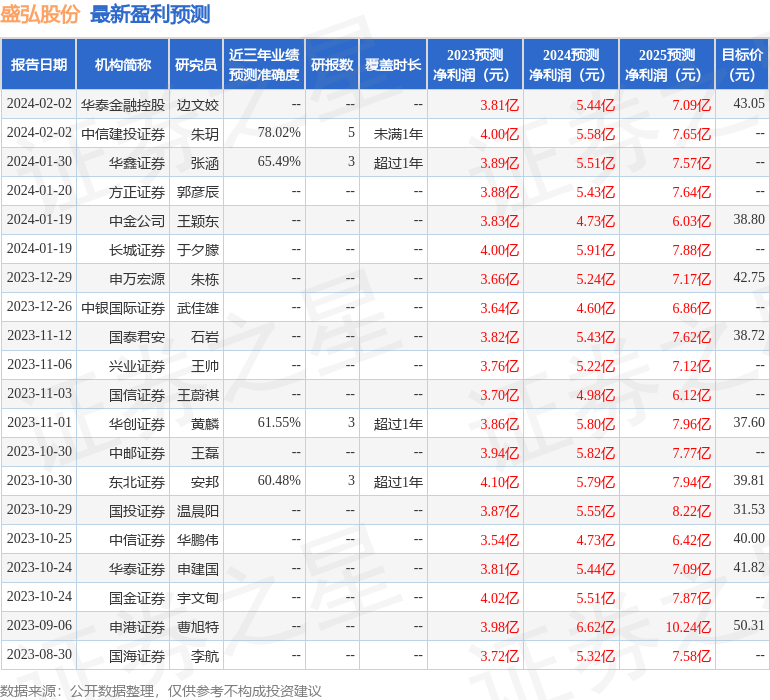Click the 最新盈利预测 heading
Image resolution: width=770 pixels, height=700 pixels.
pyautogui.click(x=150, y=14)
